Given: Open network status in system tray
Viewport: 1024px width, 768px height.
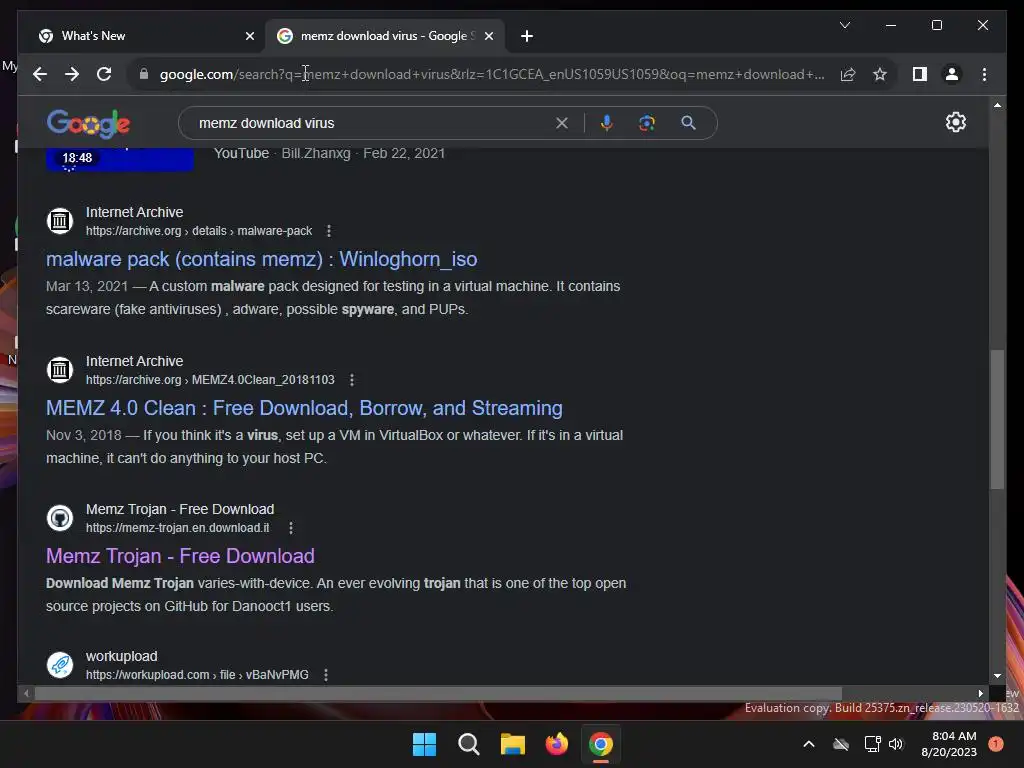Looking at the screenshot, I should tap(872, 744).
